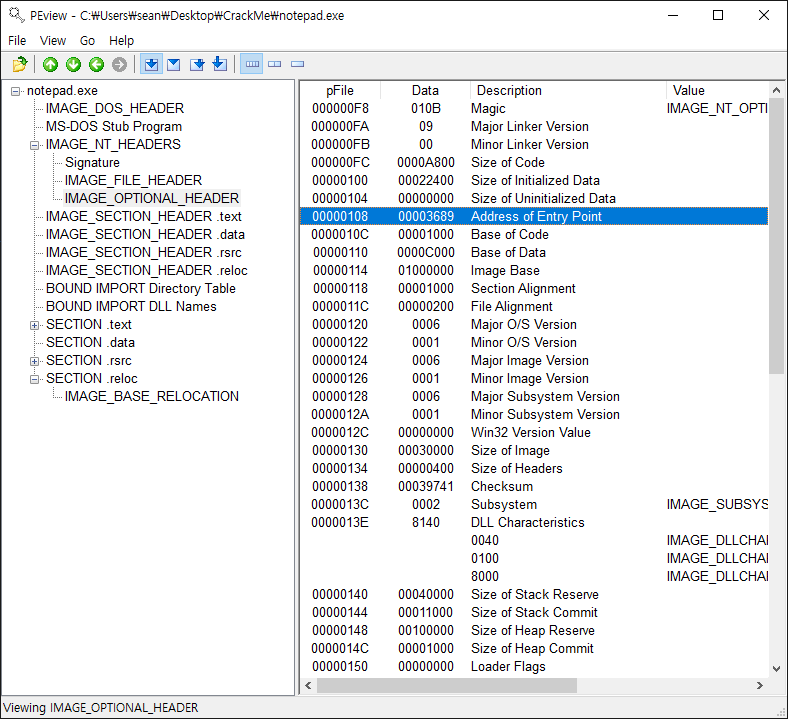Screen dimensions: 788x719
Task: Open the Help menu
Action: tap(122, 40)
